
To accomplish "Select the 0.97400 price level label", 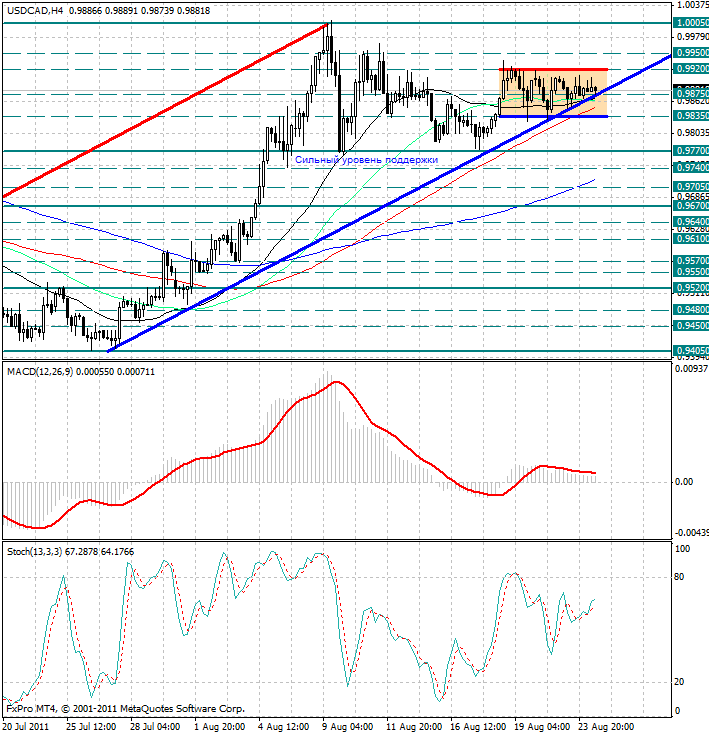I will coord(691,168).
